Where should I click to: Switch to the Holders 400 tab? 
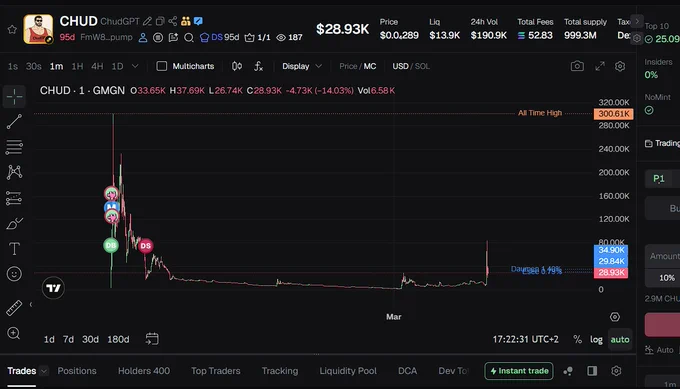[144, 371]
